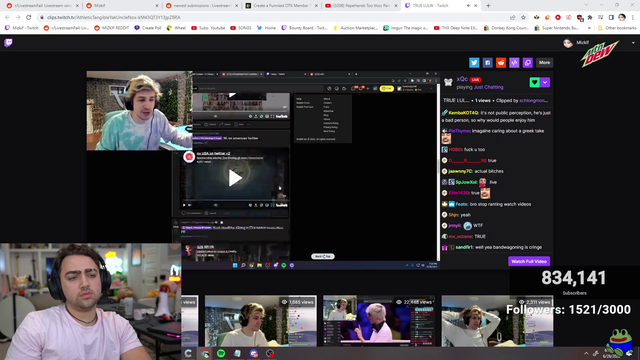Image resolution: width=640 pixels, height=360 pixels.
Task: Reload the current page
Action: pos(29,18)
